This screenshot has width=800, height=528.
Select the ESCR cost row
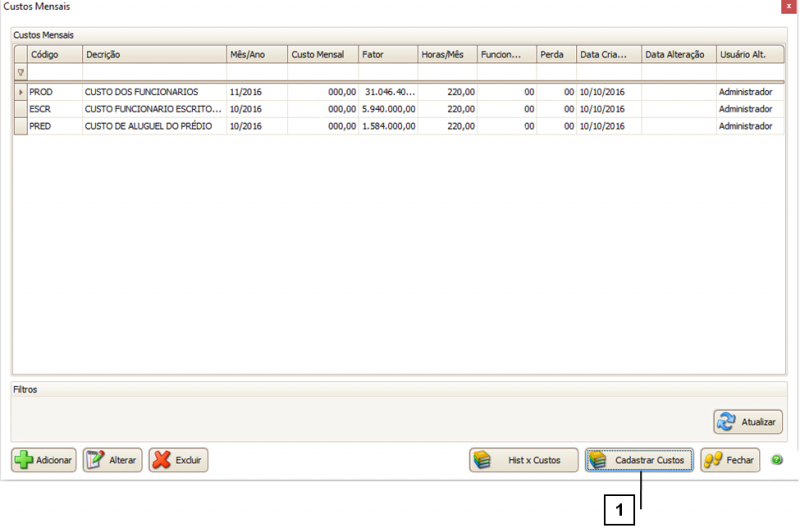[150, 109]
